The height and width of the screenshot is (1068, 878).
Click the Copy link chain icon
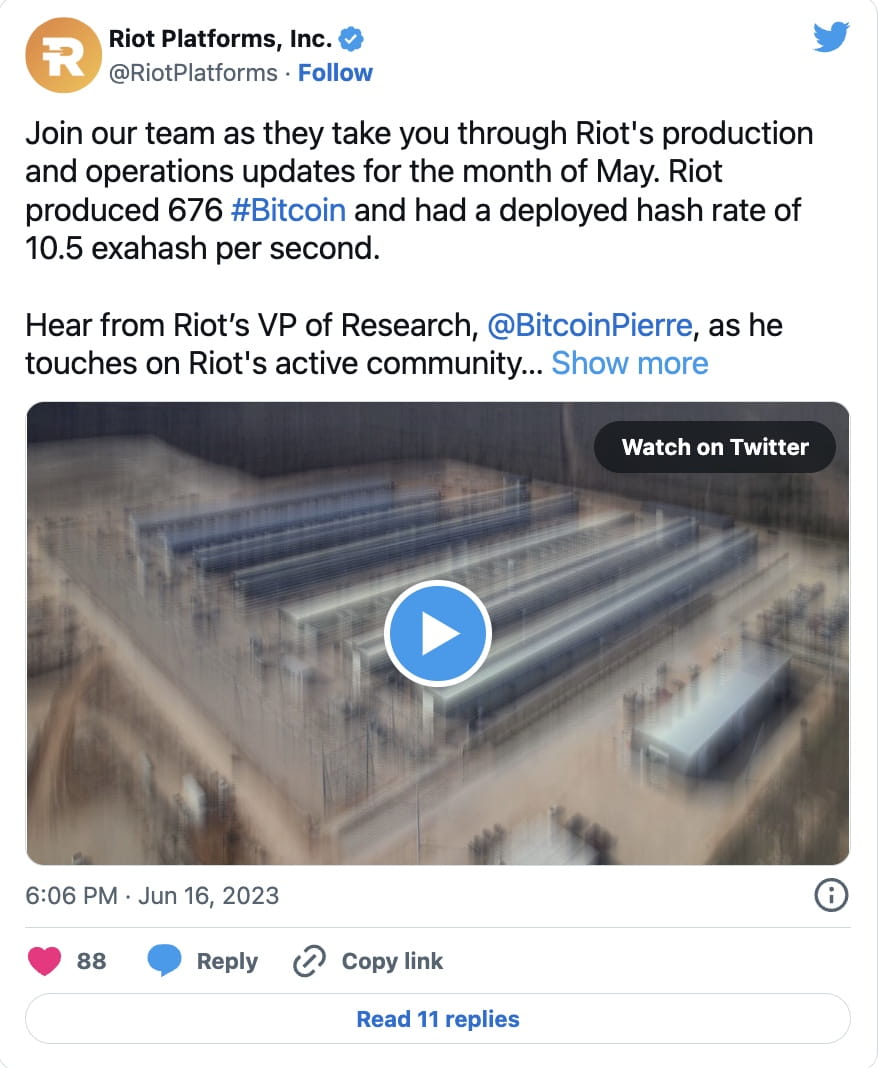pos(308,961)
